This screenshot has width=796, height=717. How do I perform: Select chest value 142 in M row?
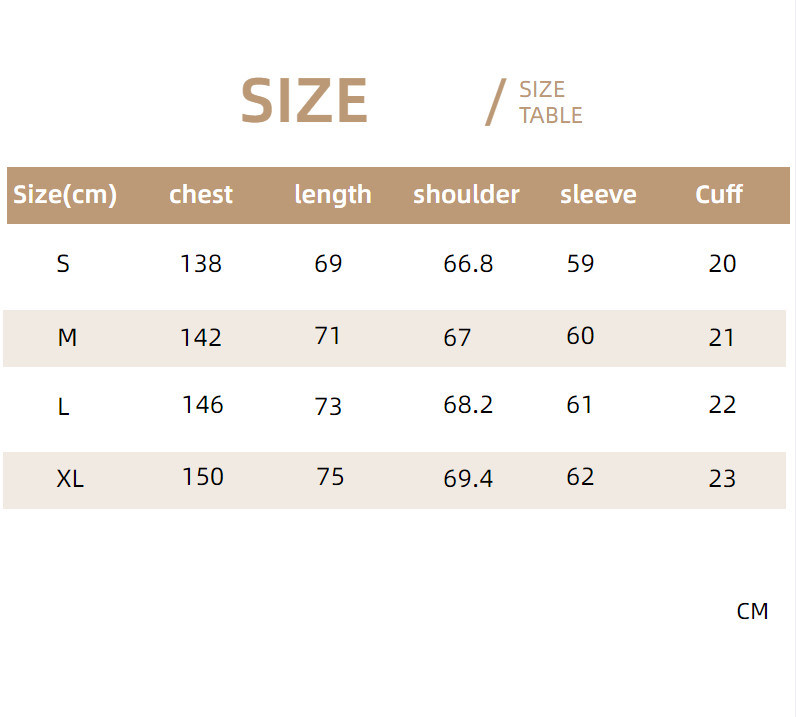(x=201, y=338)
